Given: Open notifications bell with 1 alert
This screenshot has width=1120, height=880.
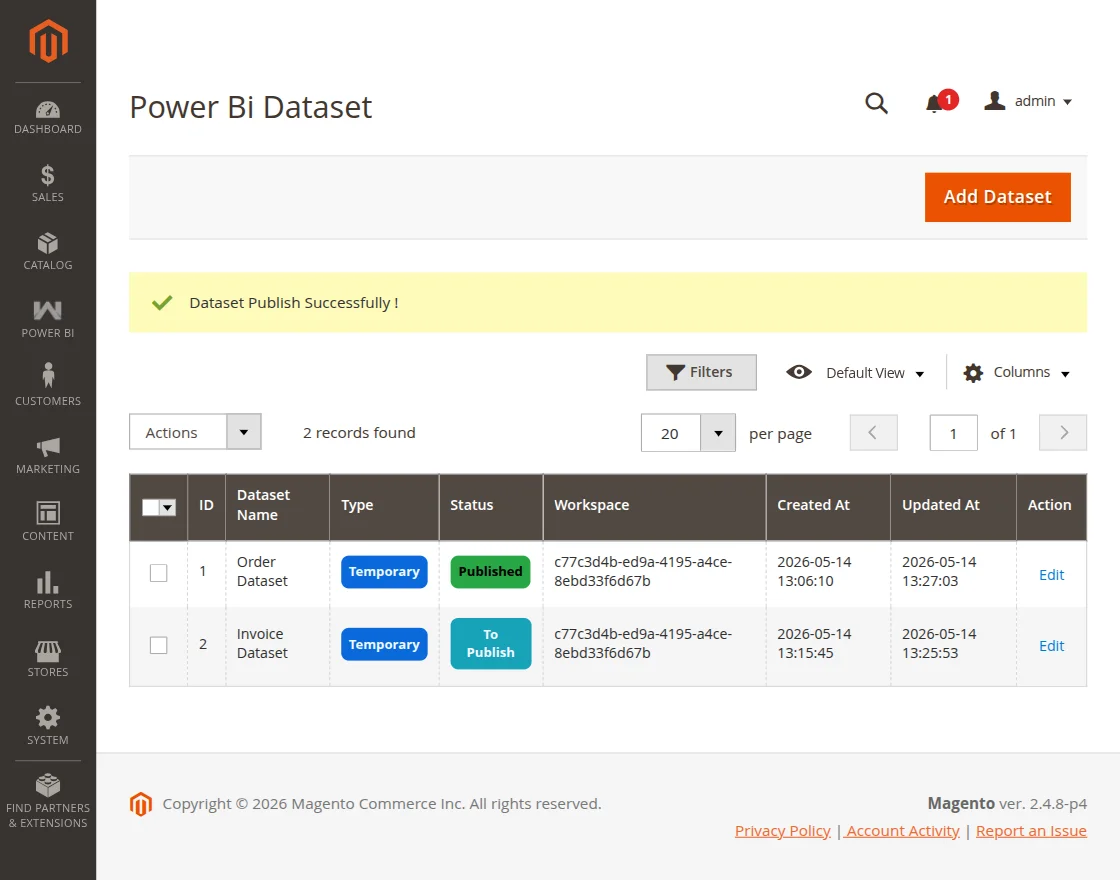Looking at the screenshot, I should pos(940,102).
